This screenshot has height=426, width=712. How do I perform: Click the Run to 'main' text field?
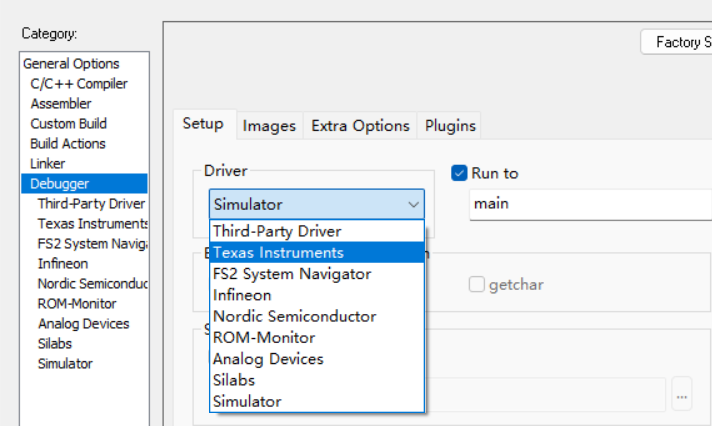[588, 204]
